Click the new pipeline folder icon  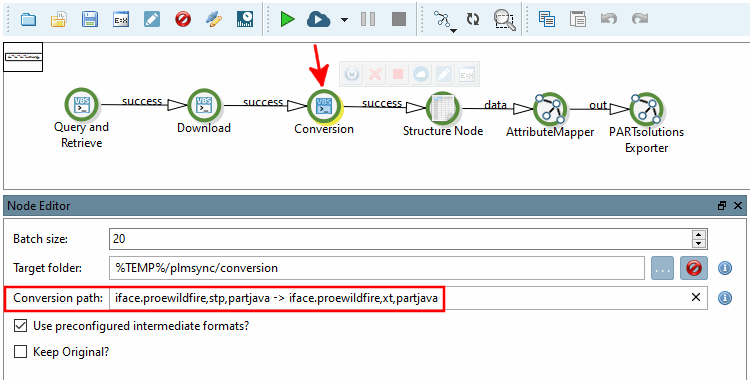tap(28, 19)
